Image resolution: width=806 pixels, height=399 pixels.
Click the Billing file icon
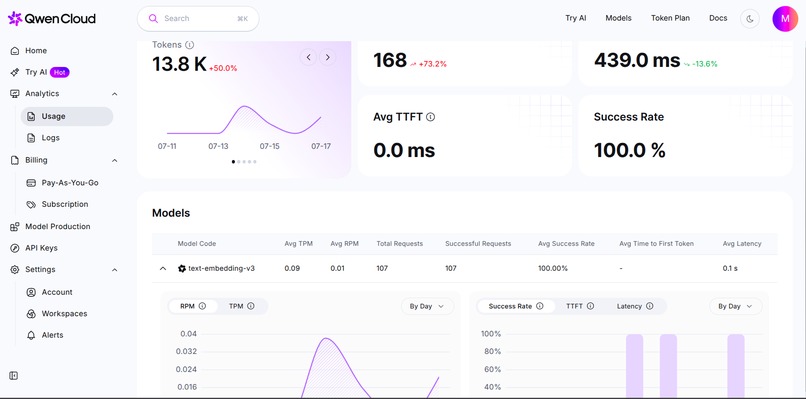point(15,160)
